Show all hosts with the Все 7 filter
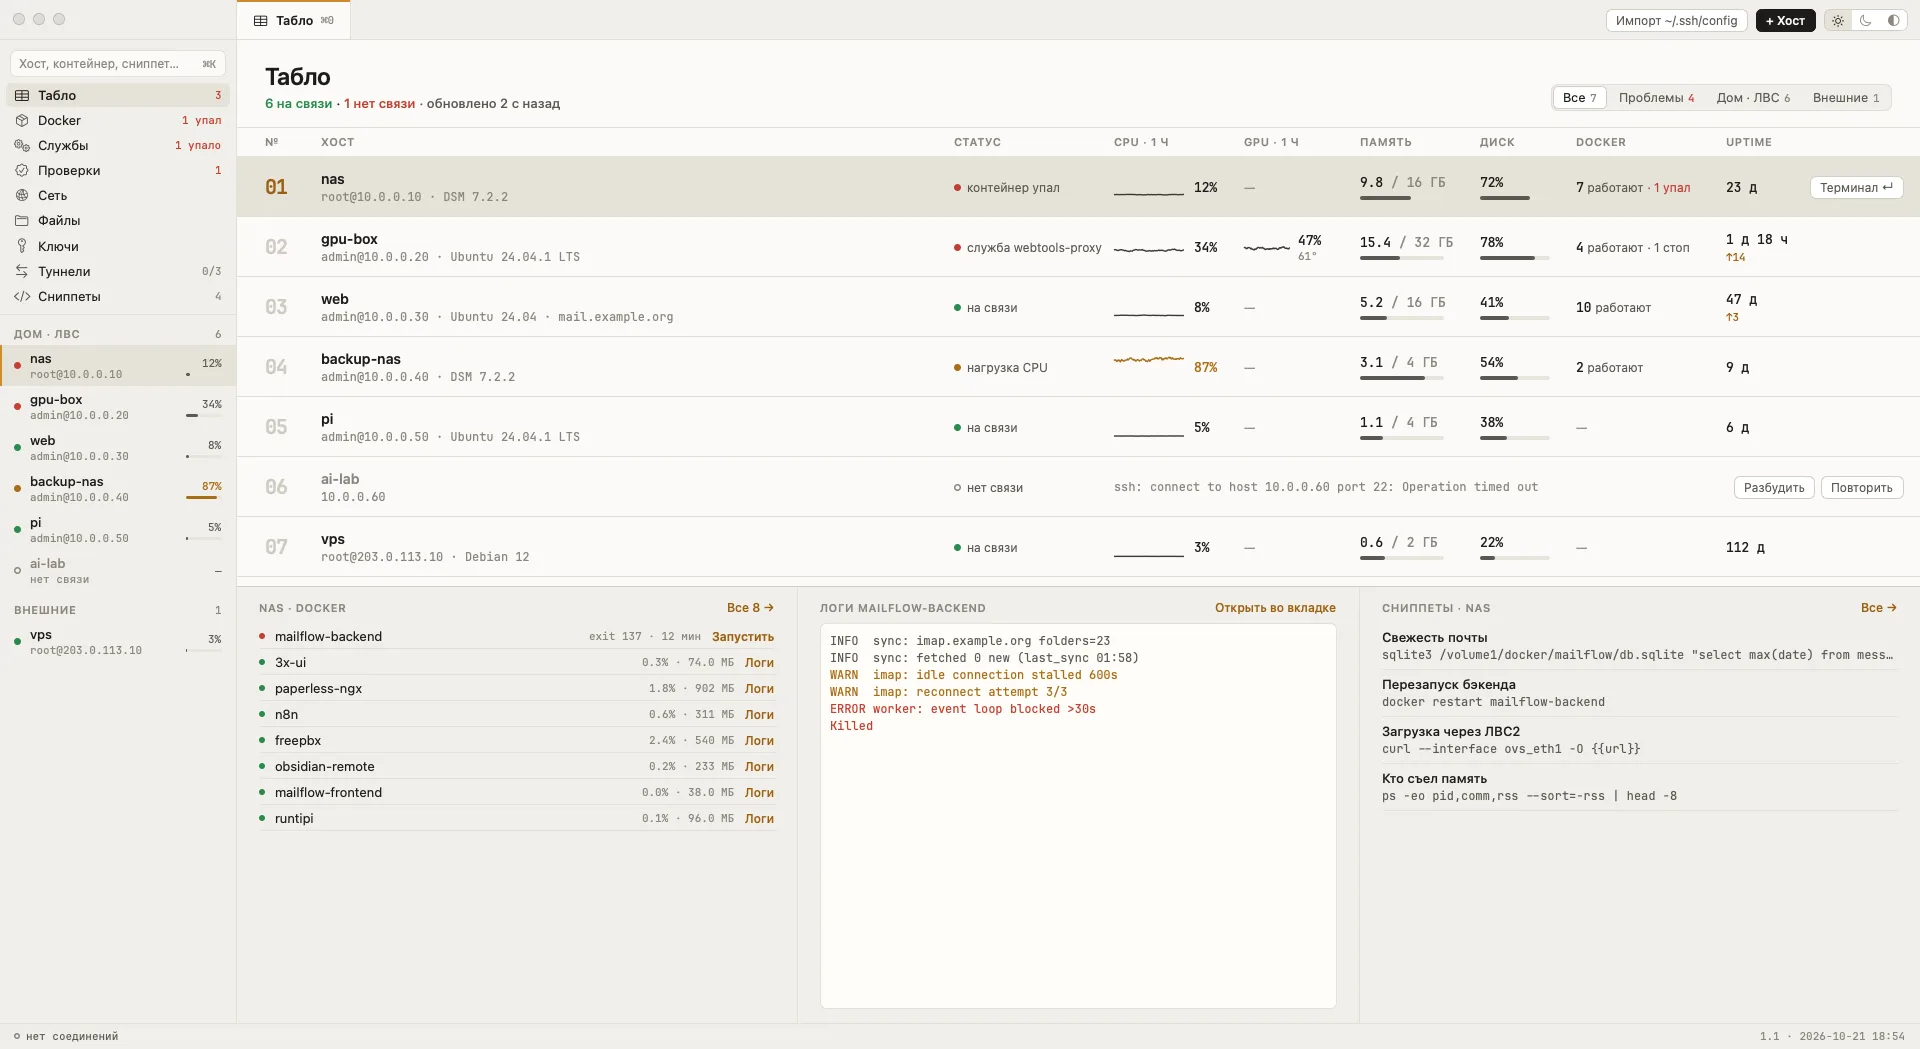Screen dimensions: 1920x1049 click(1579, 97)
